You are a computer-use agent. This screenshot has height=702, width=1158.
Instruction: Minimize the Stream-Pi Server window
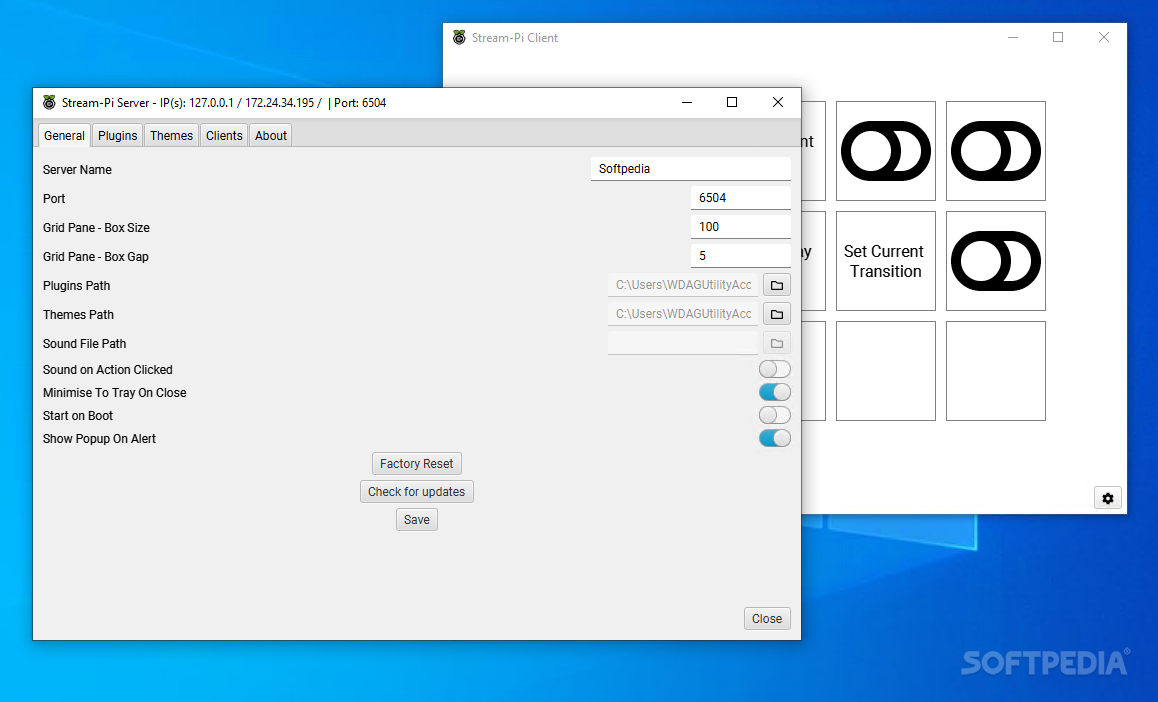click(x=687, y=103)
